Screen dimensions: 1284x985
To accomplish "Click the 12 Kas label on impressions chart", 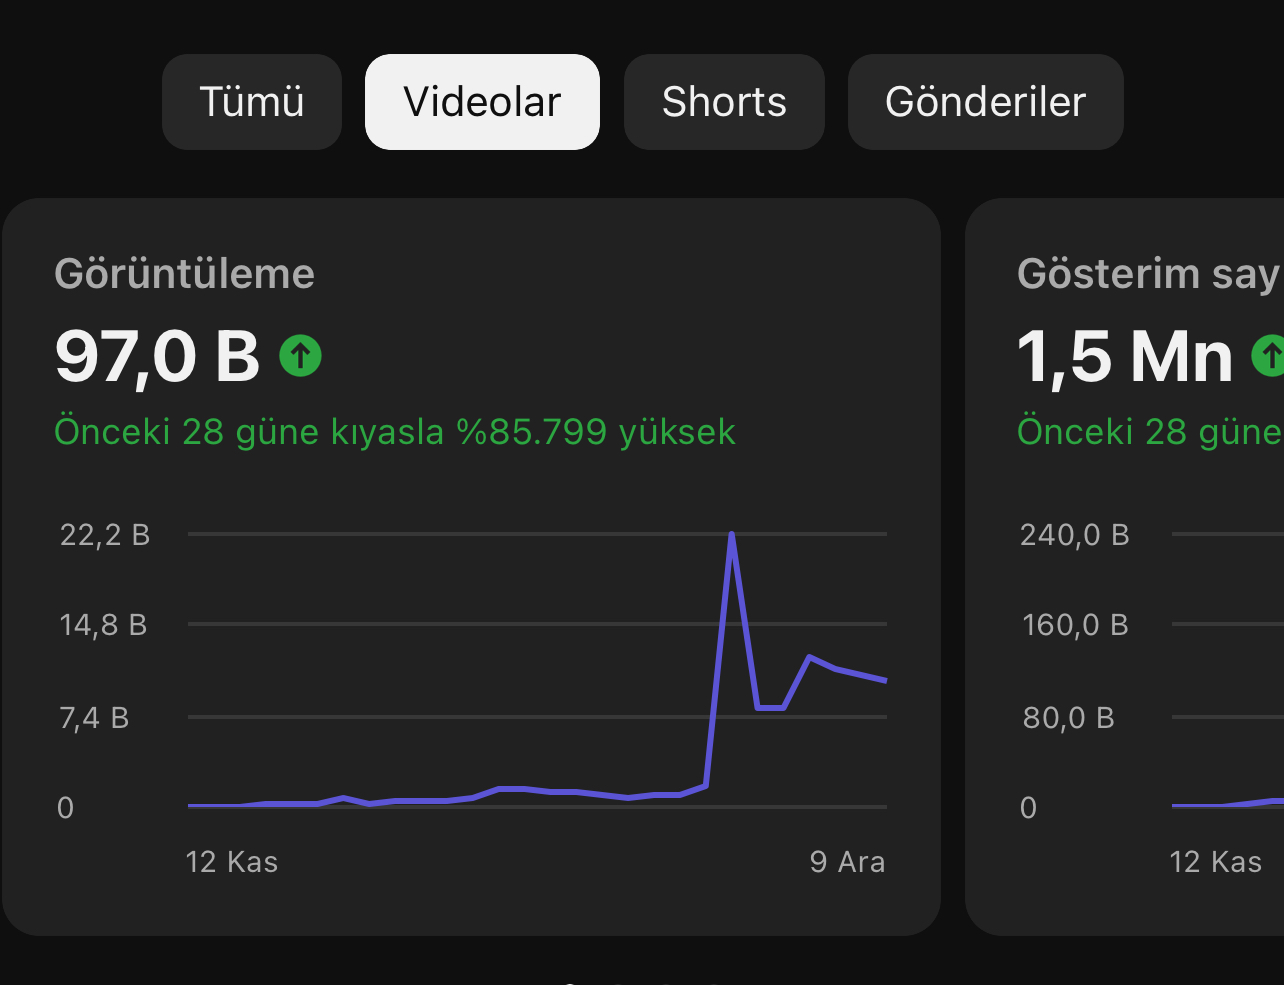I will pos(1216,862).
